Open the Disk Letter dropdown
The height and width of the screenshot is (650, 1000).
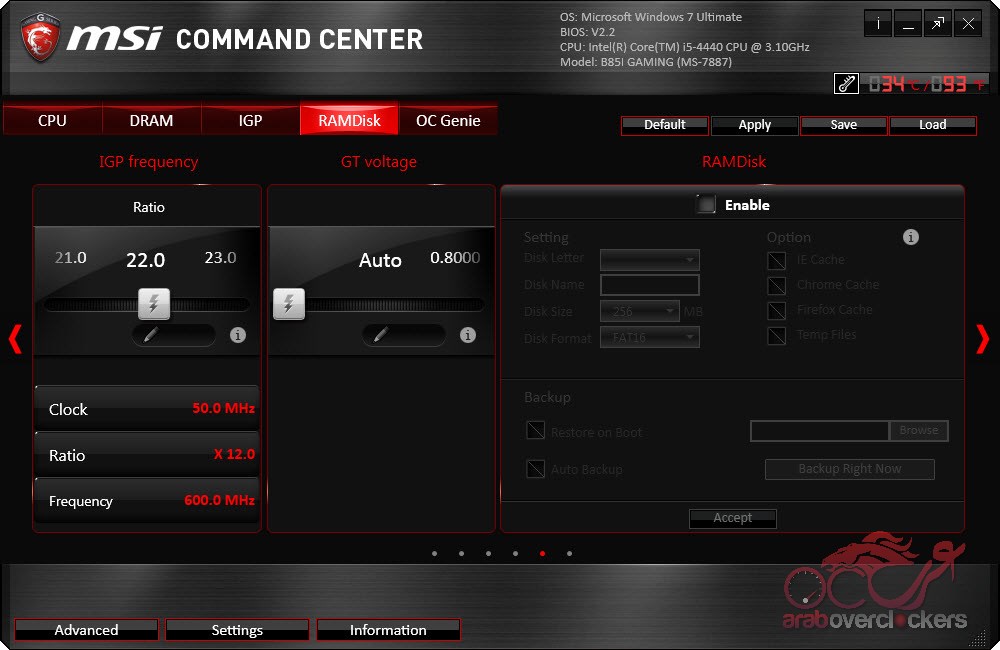[649, 260]
